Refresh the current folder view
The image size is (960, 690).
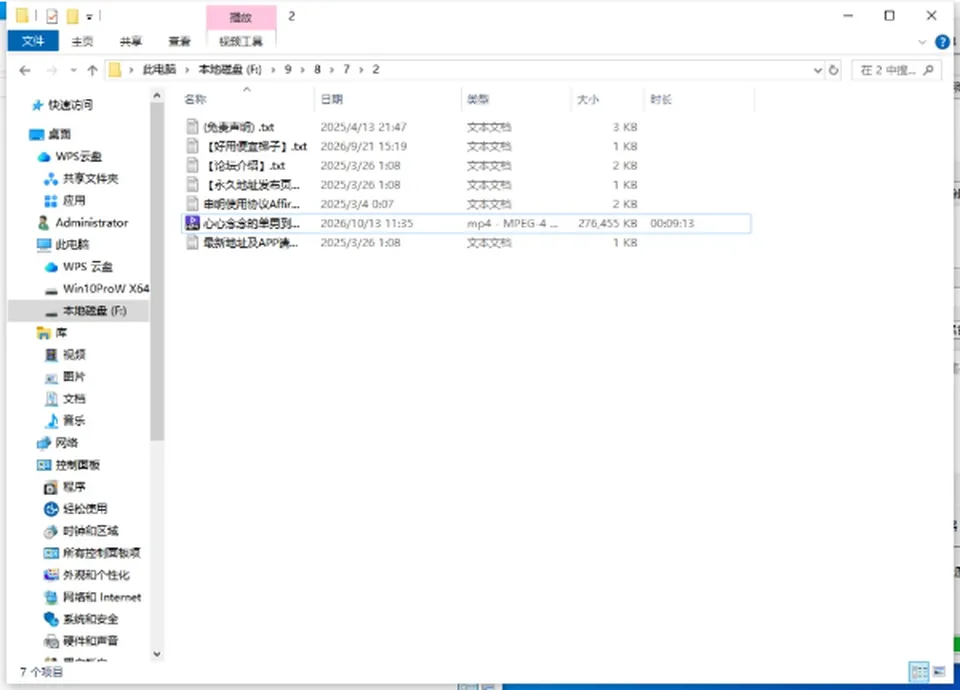(x=833, y=70)
